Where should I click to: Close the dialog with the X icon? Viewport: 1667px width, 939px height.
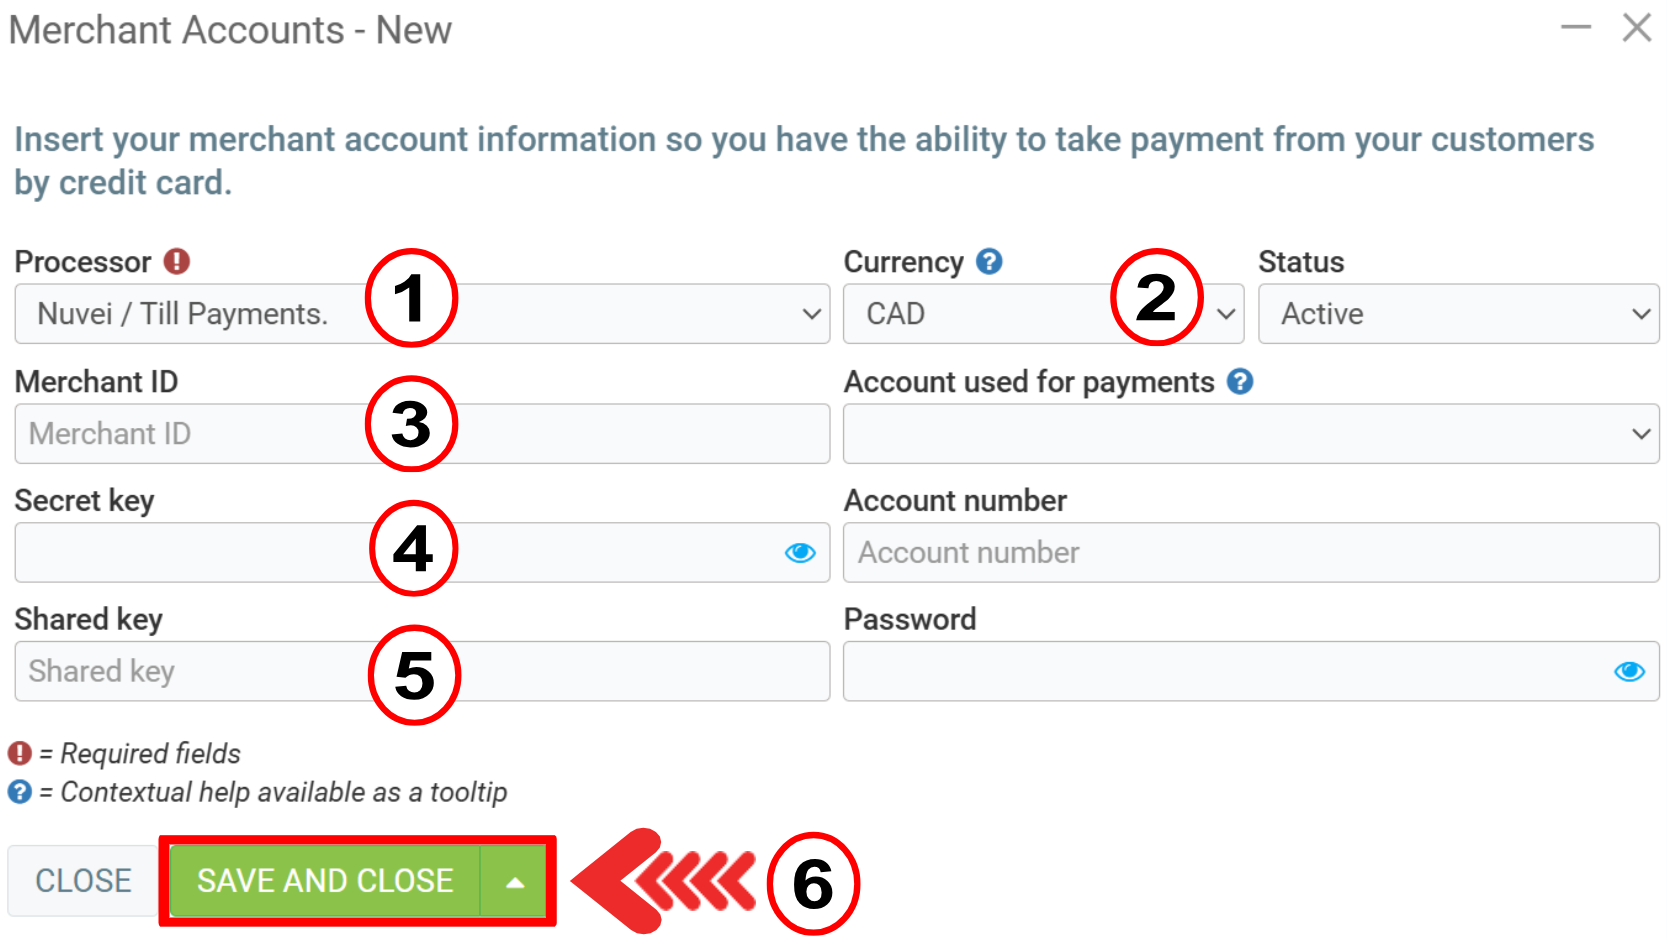1637,28
